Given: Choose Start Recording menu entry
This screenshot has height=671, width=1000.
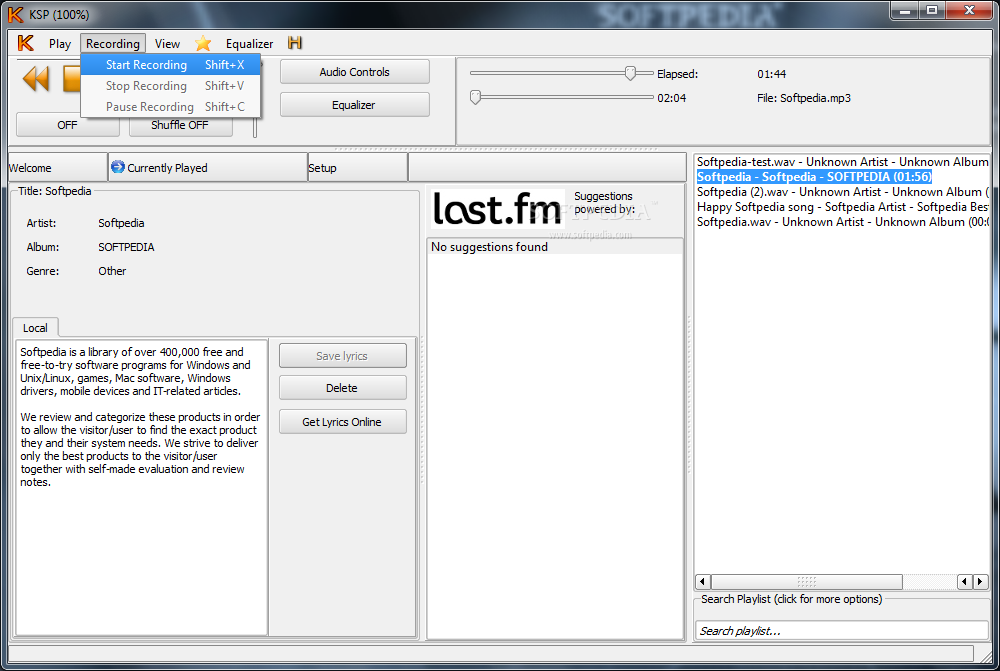Looking at the screenshot, I should [x=171, y=64].
